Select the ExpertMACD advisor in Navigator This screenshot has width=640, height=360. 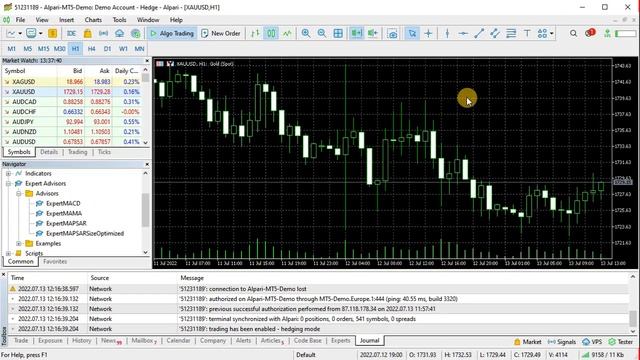[x=63, y=203]
